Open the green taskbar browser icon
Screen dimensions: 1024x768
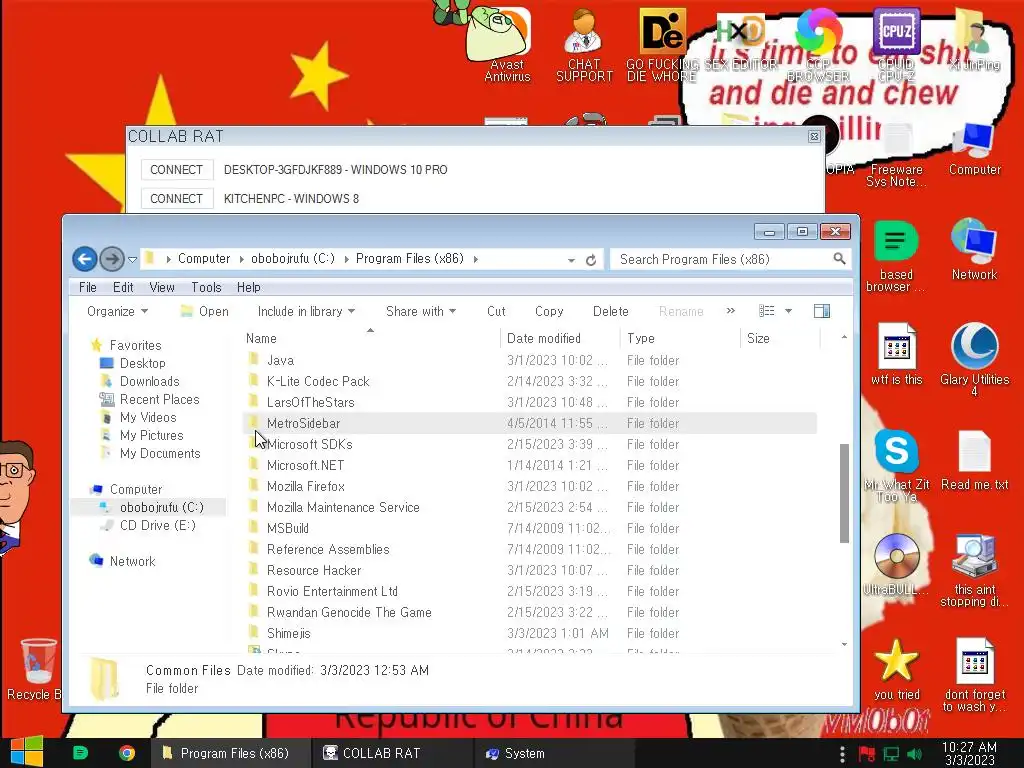[x=80, y=753]
